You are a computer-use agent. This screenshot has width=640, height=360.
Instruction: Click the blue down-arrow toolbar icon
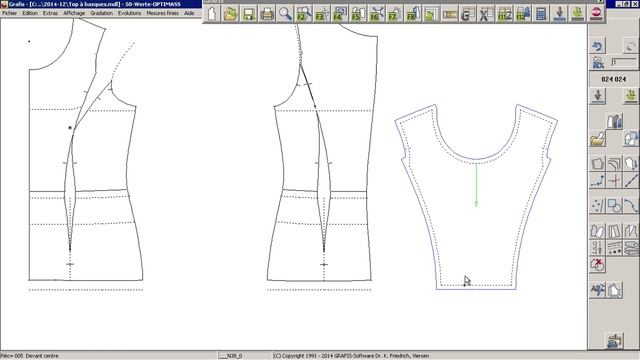(560, 14)
